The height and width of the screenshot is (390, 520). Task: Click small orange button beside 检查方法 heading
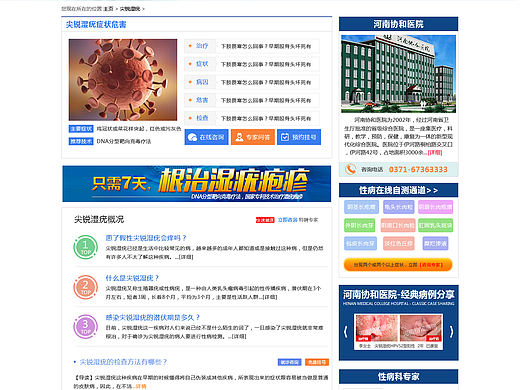click(317, 362)
